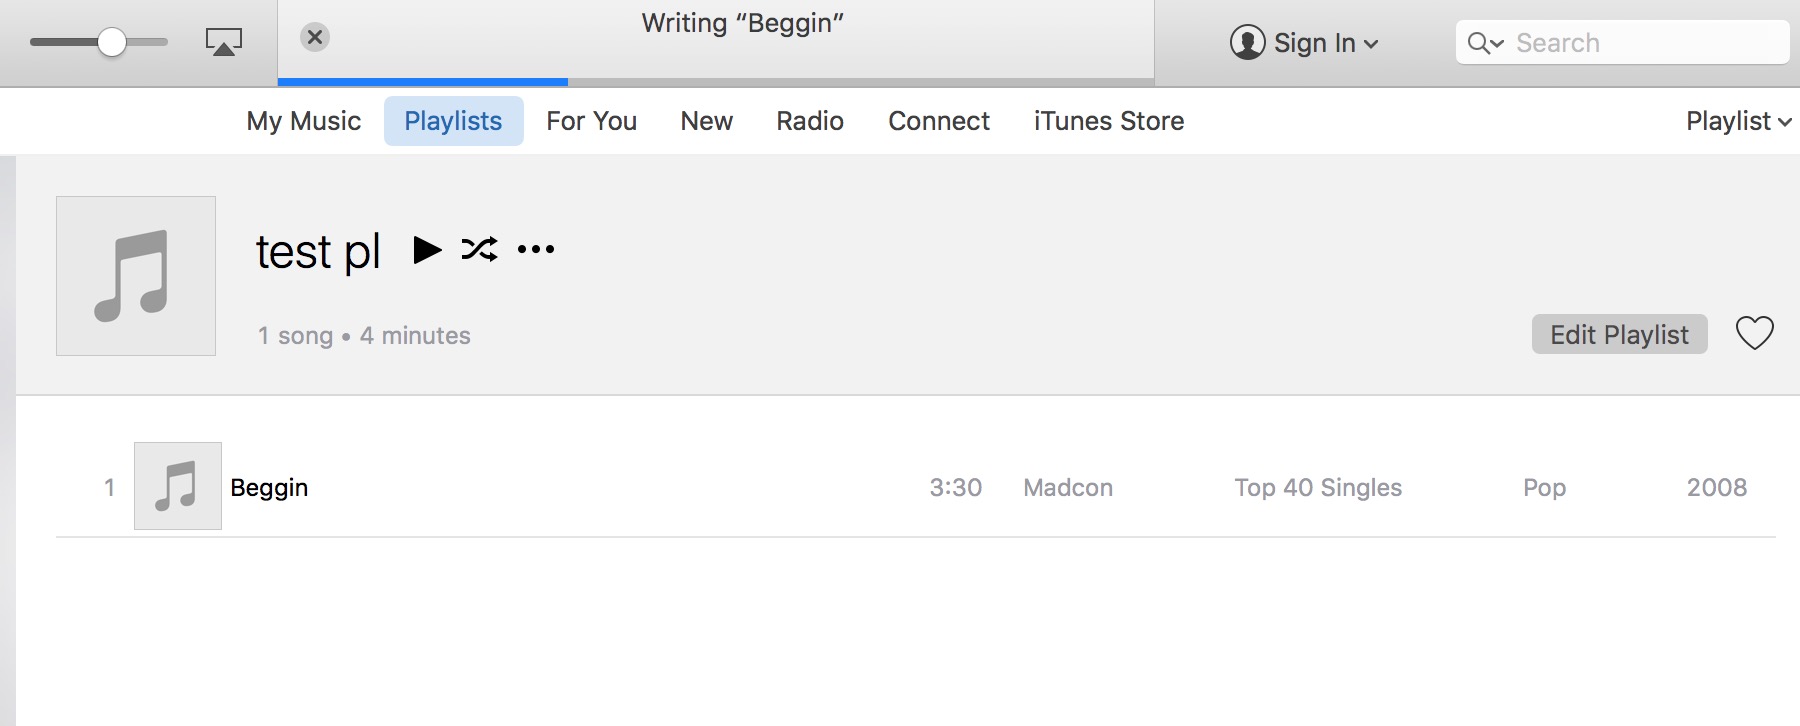1800x726 pixels.
Task: Play the test pl playlist
Action: click(427, 249)
